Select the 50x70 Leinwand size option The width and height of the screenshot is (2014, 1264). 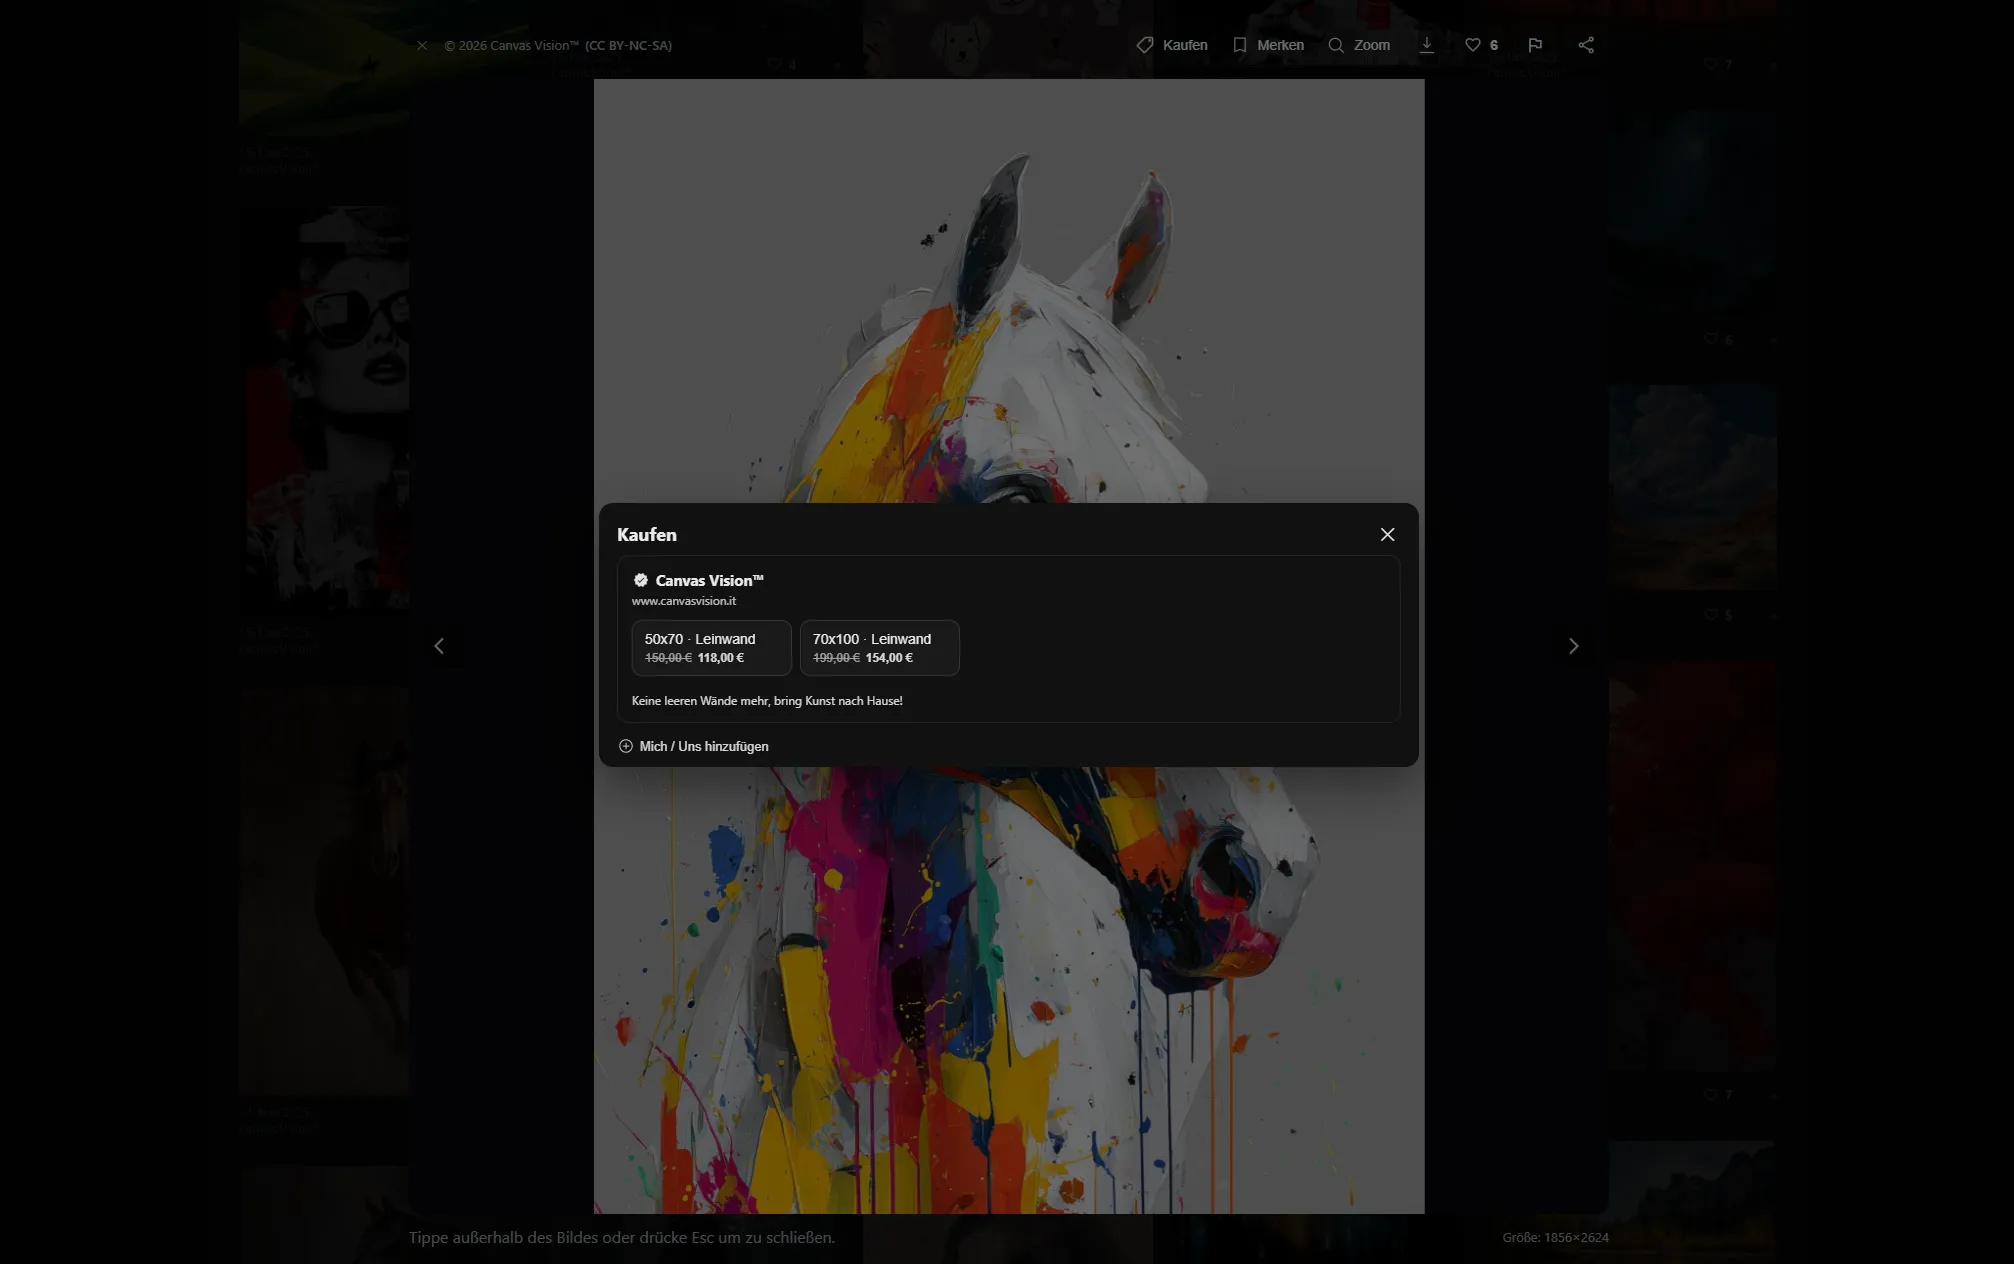[x=711, y=647]
